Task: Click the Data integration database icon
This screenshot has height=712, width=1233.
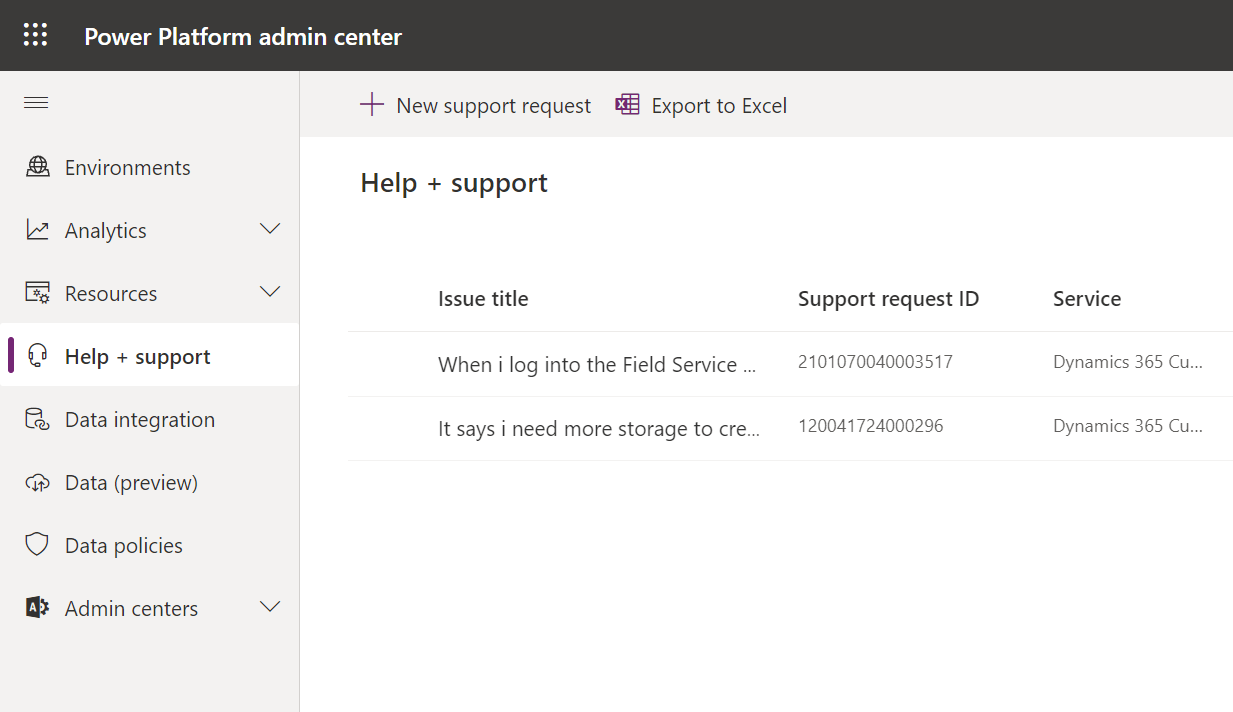Action: pos(37,420)
